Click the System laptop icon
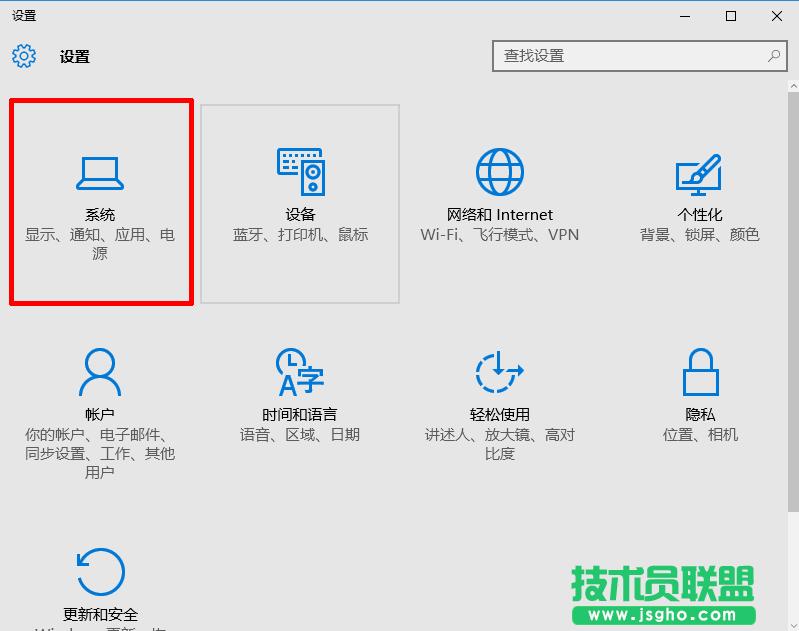This screenshot has width=799, height=631. 100,173
